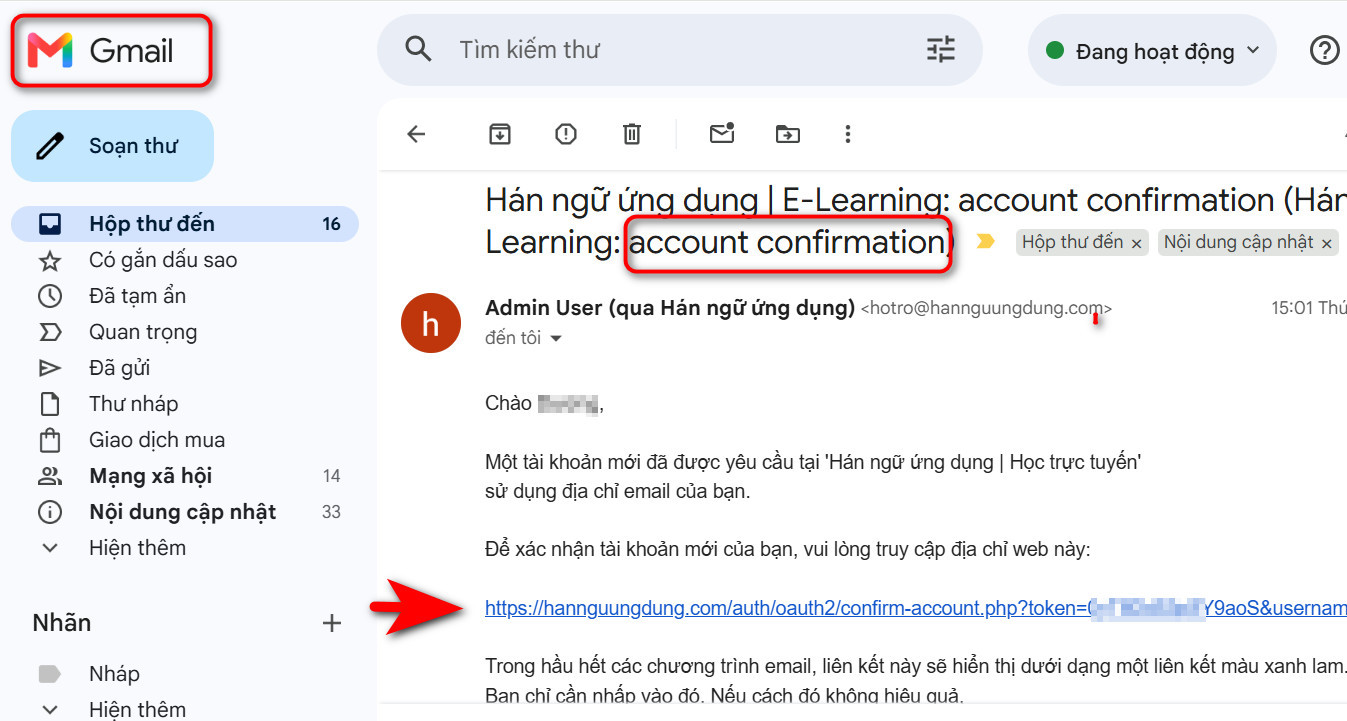1347x721 pixels.
Task: Open the 'Nháp' label
Action: pos(114,674)
